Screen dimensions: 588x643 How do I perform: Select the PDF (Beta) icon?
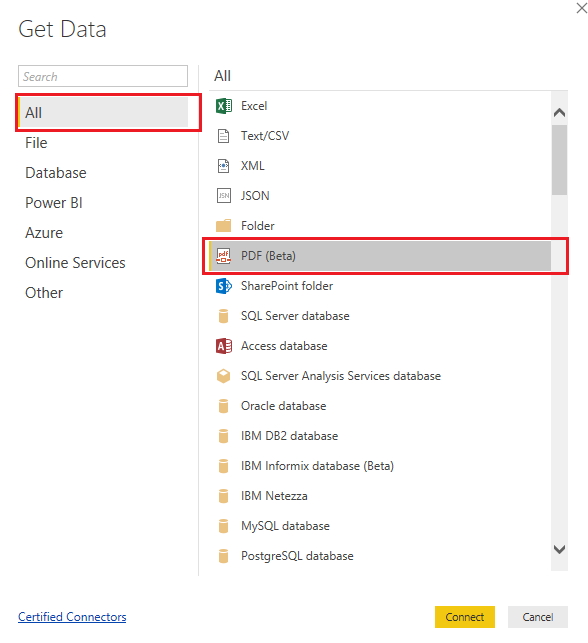(223, 256)
